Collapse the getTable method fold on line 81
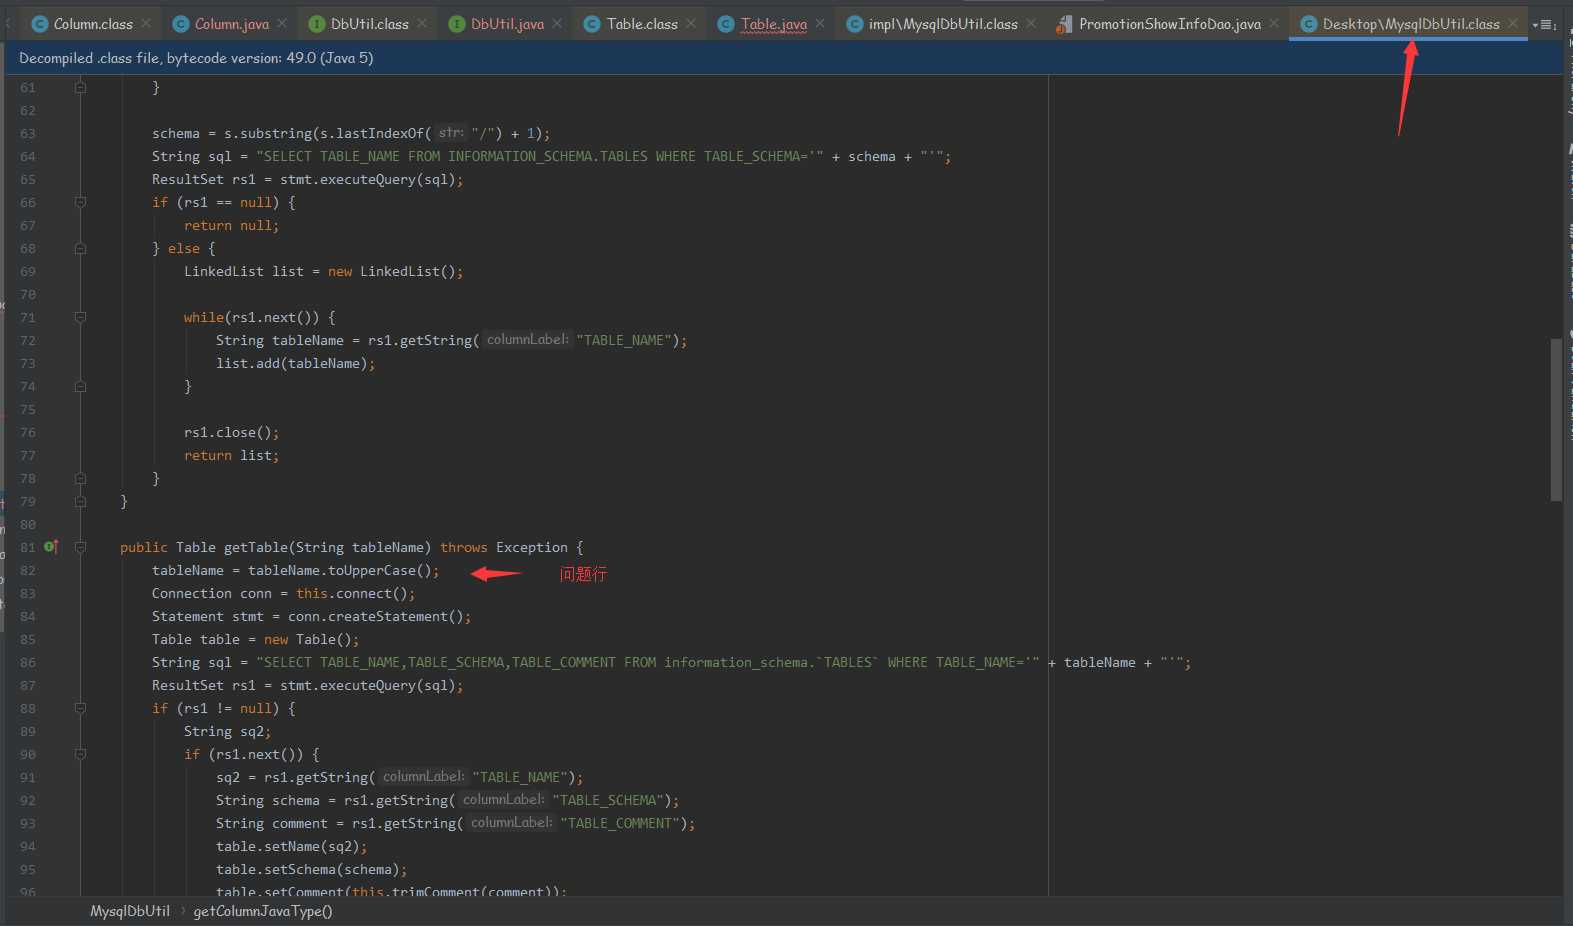This screenshot has height=926, width=1573. 80,547
